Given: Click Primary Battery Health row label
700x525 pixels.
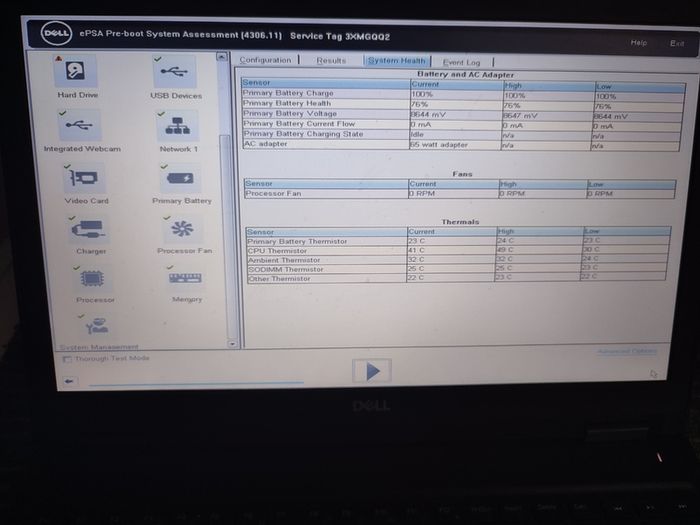Looking at the screenshot, I should click(287, 103).
